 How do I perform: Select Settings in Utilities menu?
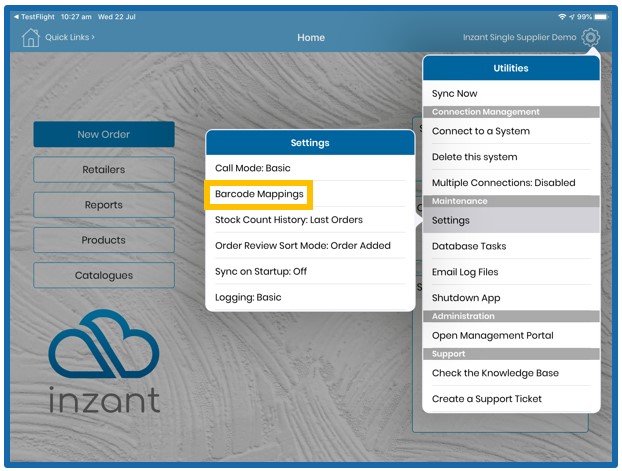[511, 220]
